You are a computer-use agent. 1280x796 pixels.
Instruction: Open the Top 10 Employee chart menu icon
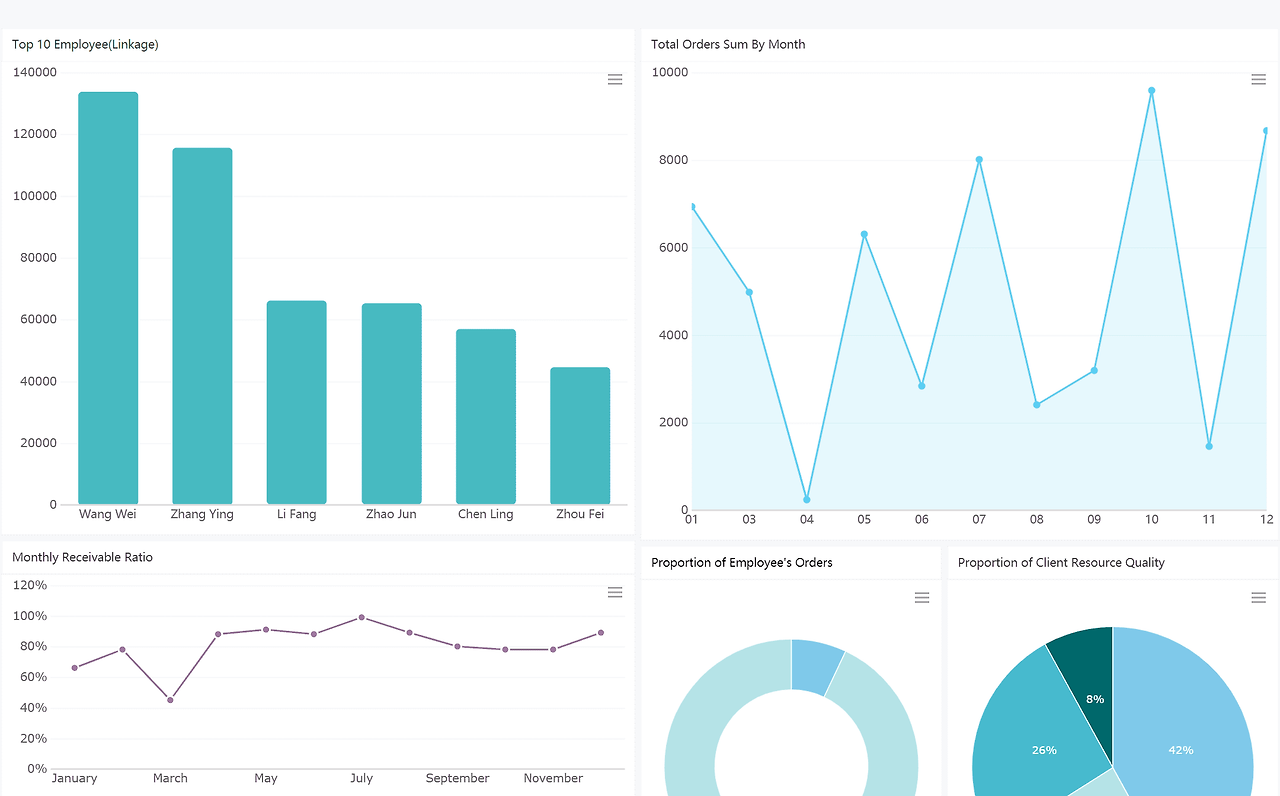click(x=615, y=80)
